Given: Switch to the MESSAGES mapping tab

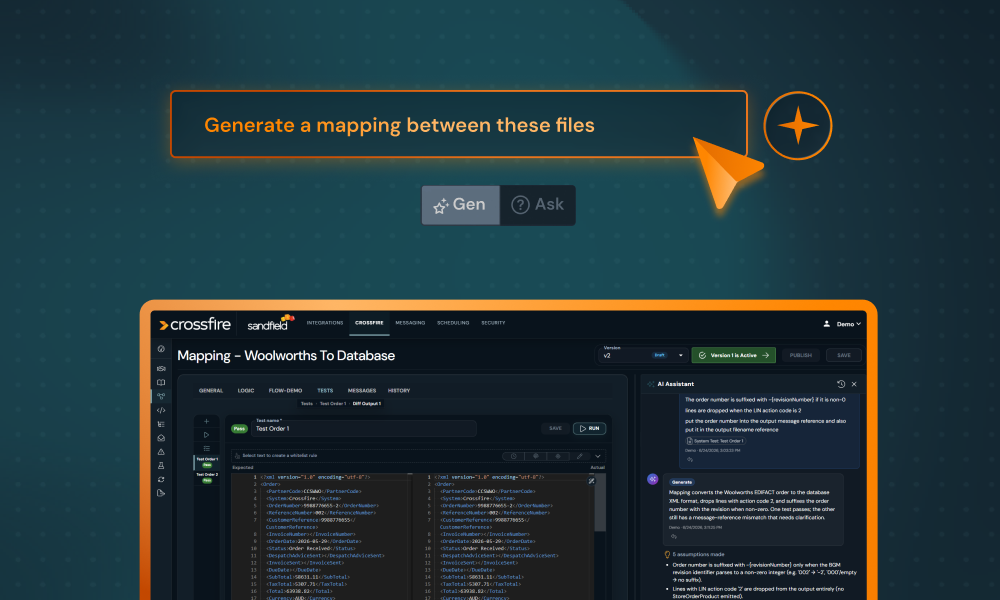Looking at the screenshot, I should pos(362,390).
